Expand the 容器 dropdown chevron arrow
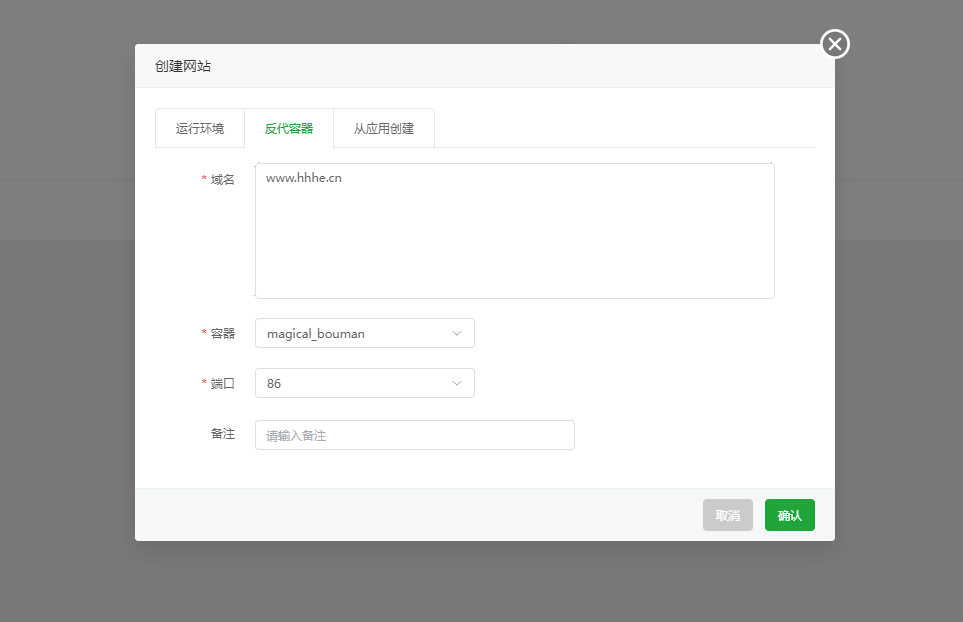This screenshot has height=622, width=963. (457, 333)
